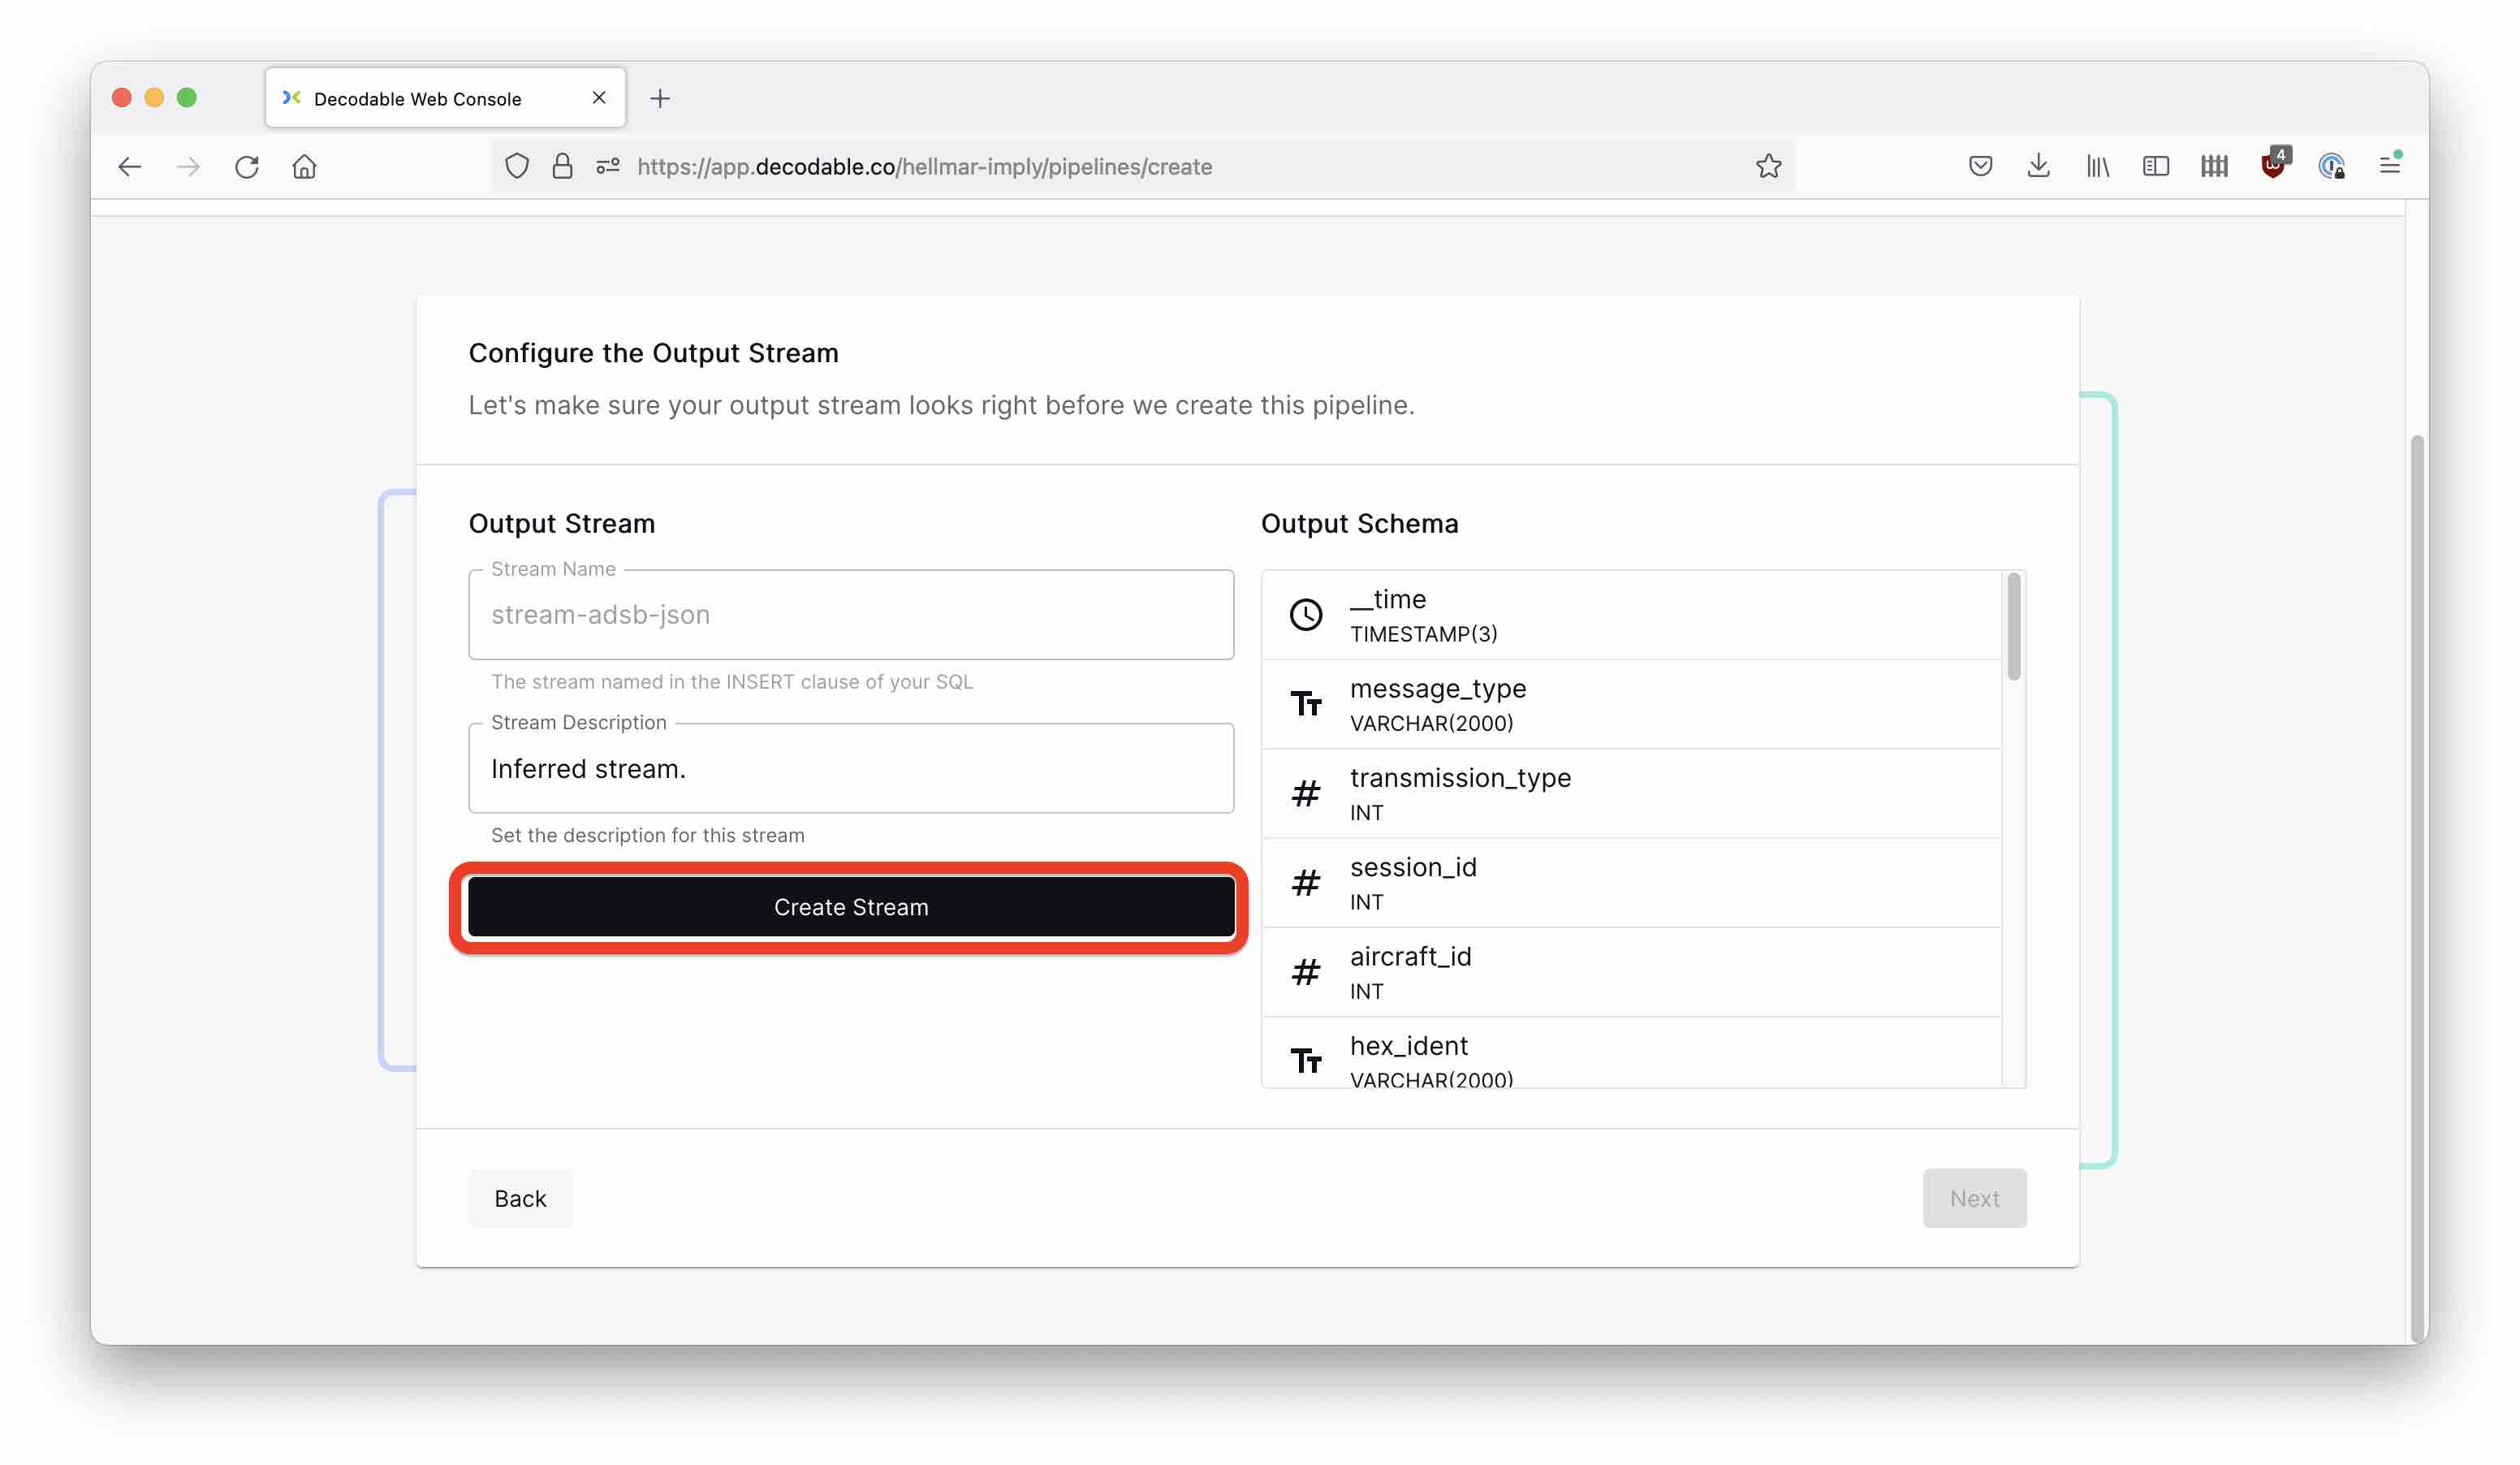Image resolution: width=2520 pixels, height=1465 pixels.
Task: Open the Firefox application menu
Action: point(2390,166)
